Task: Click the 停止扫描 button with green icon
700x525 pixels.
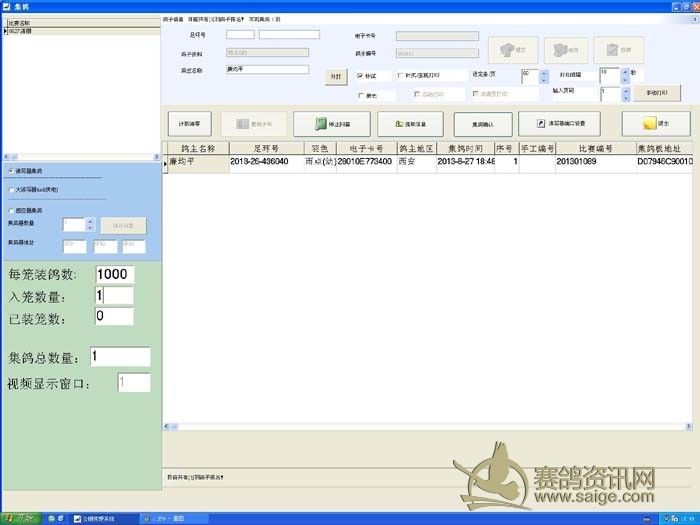Action: point(331,124)
